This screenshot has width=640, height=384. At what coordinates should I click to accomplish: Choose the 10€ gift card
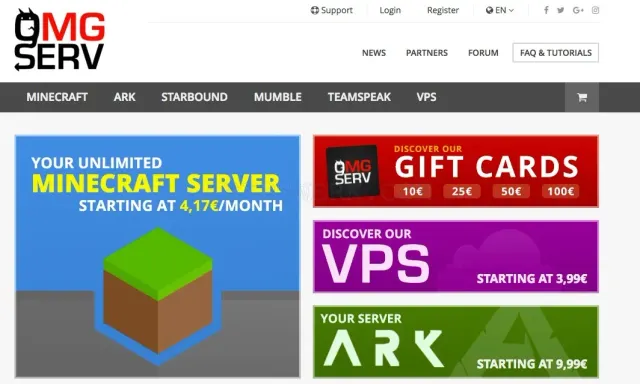(x=413, y=191)
